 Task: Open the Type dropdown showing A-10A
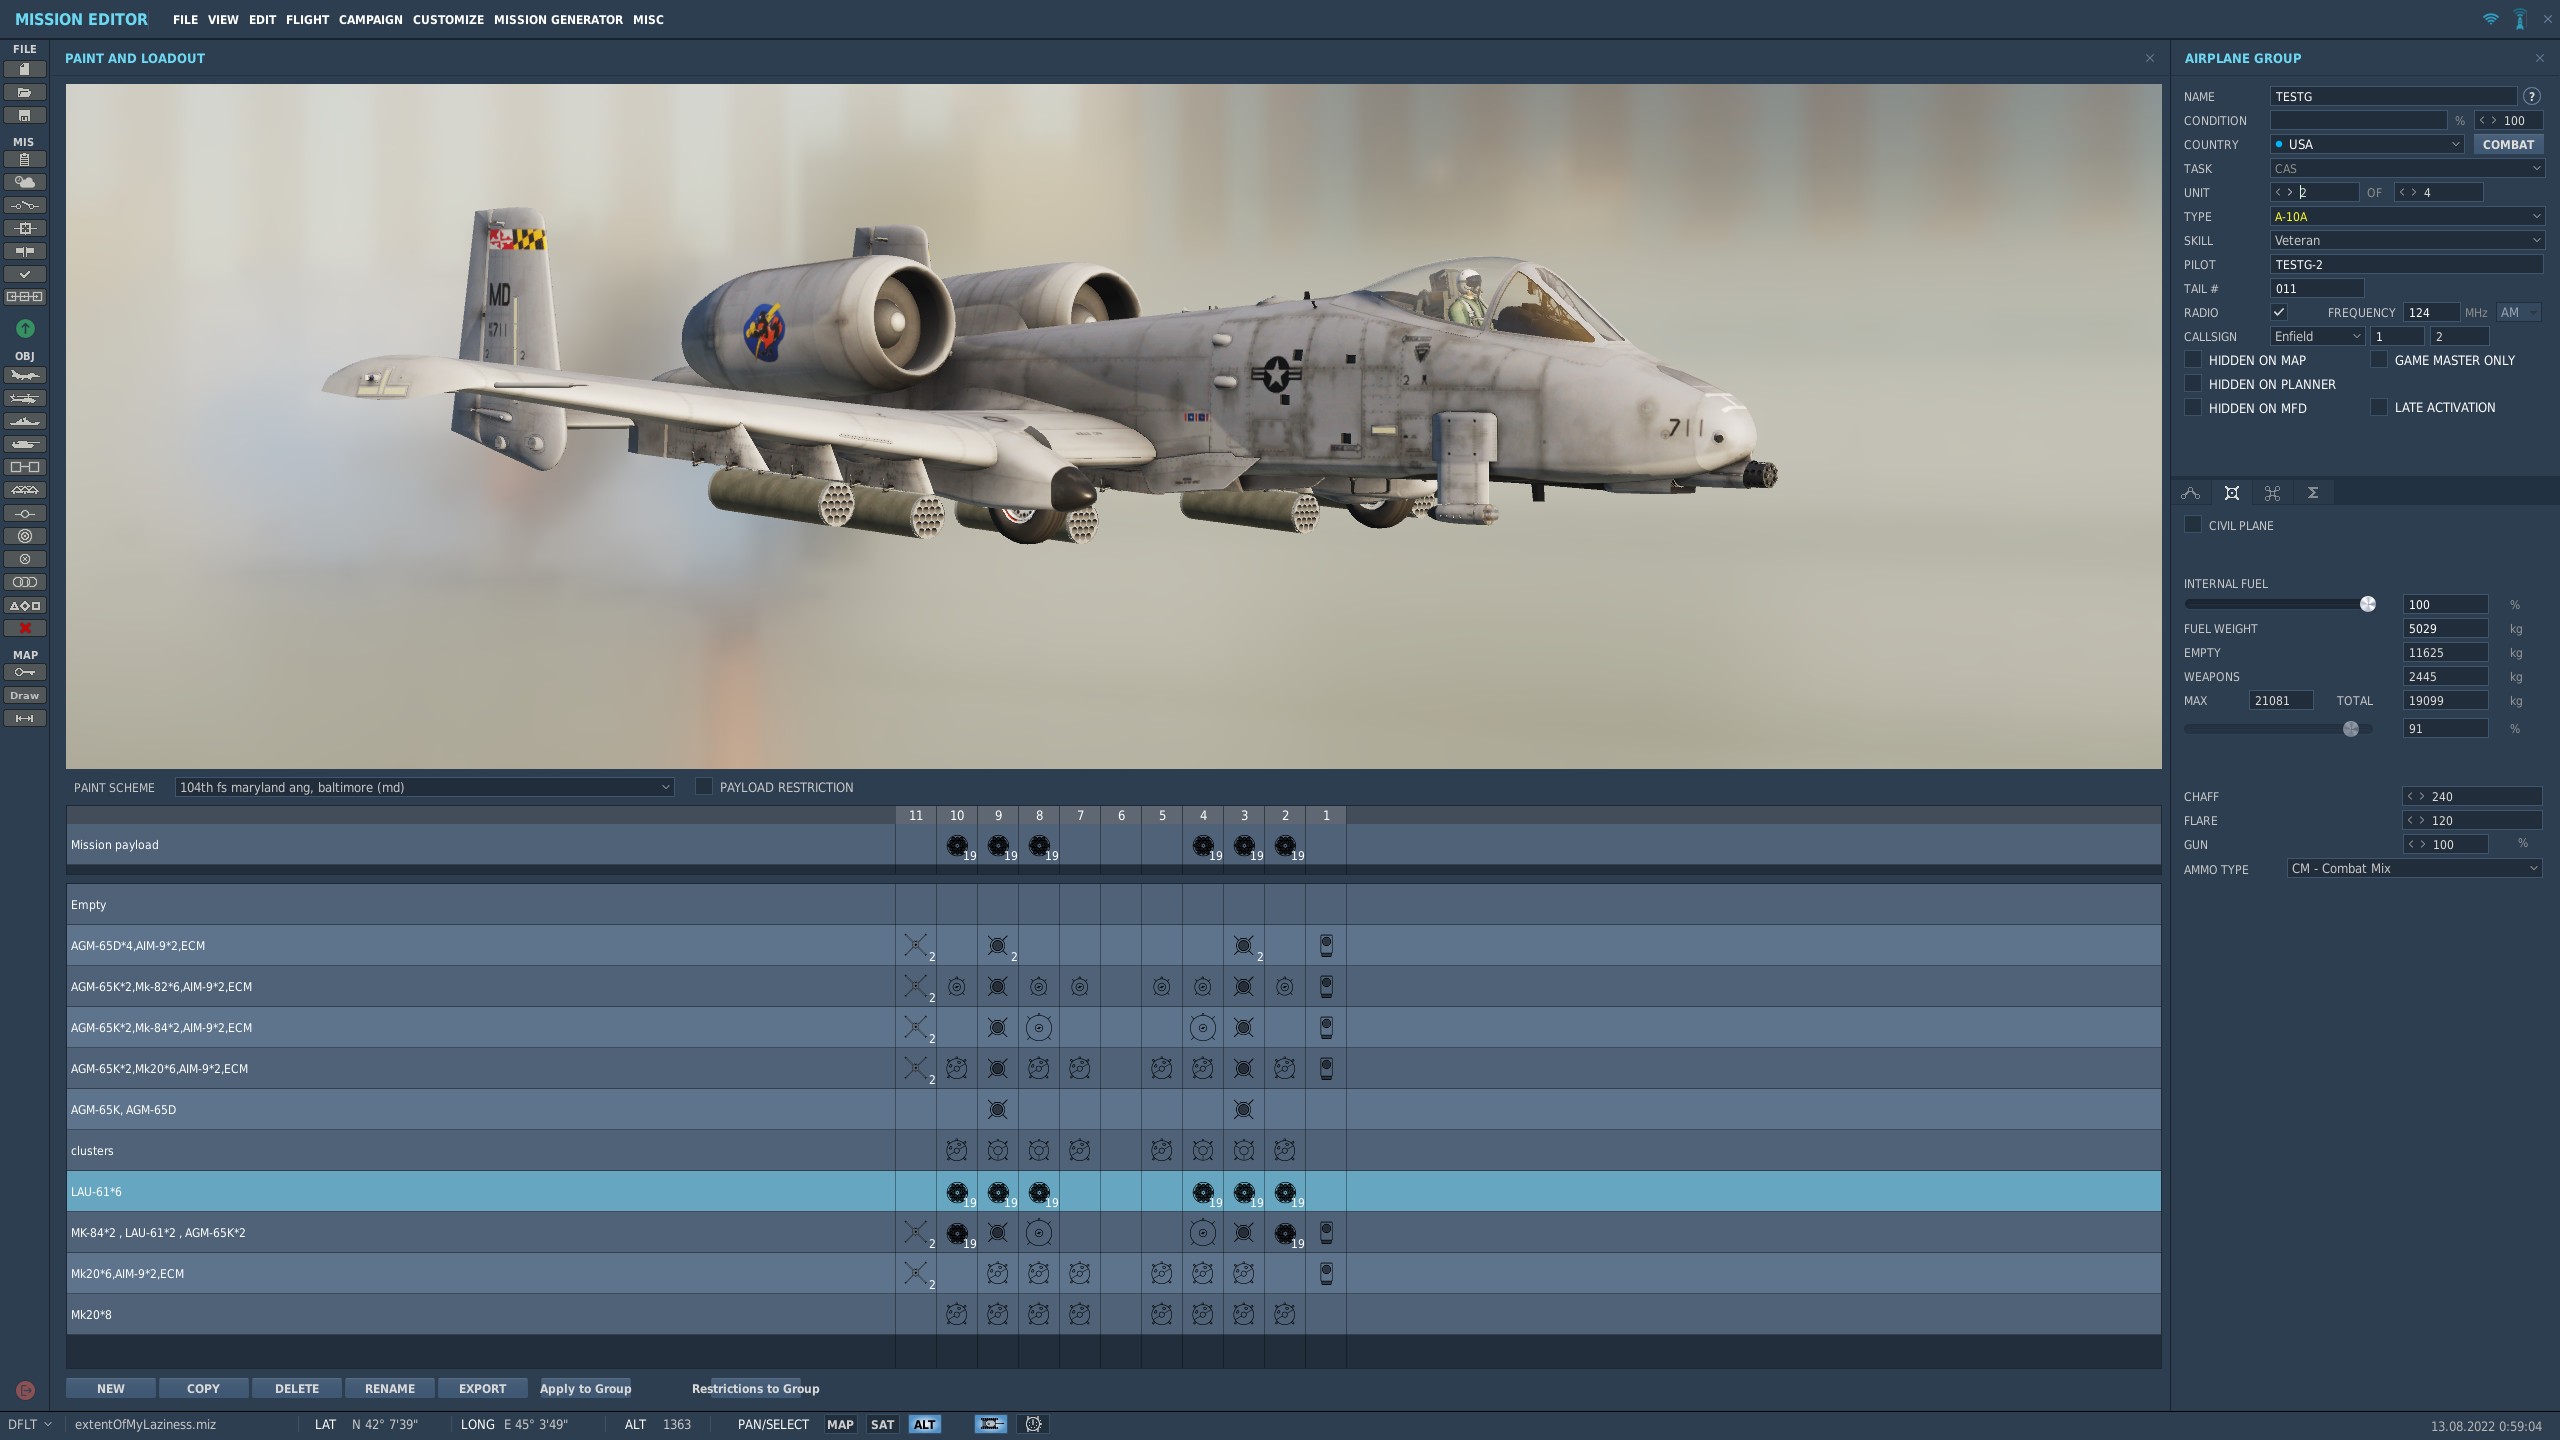click(x=2407, y=216)
